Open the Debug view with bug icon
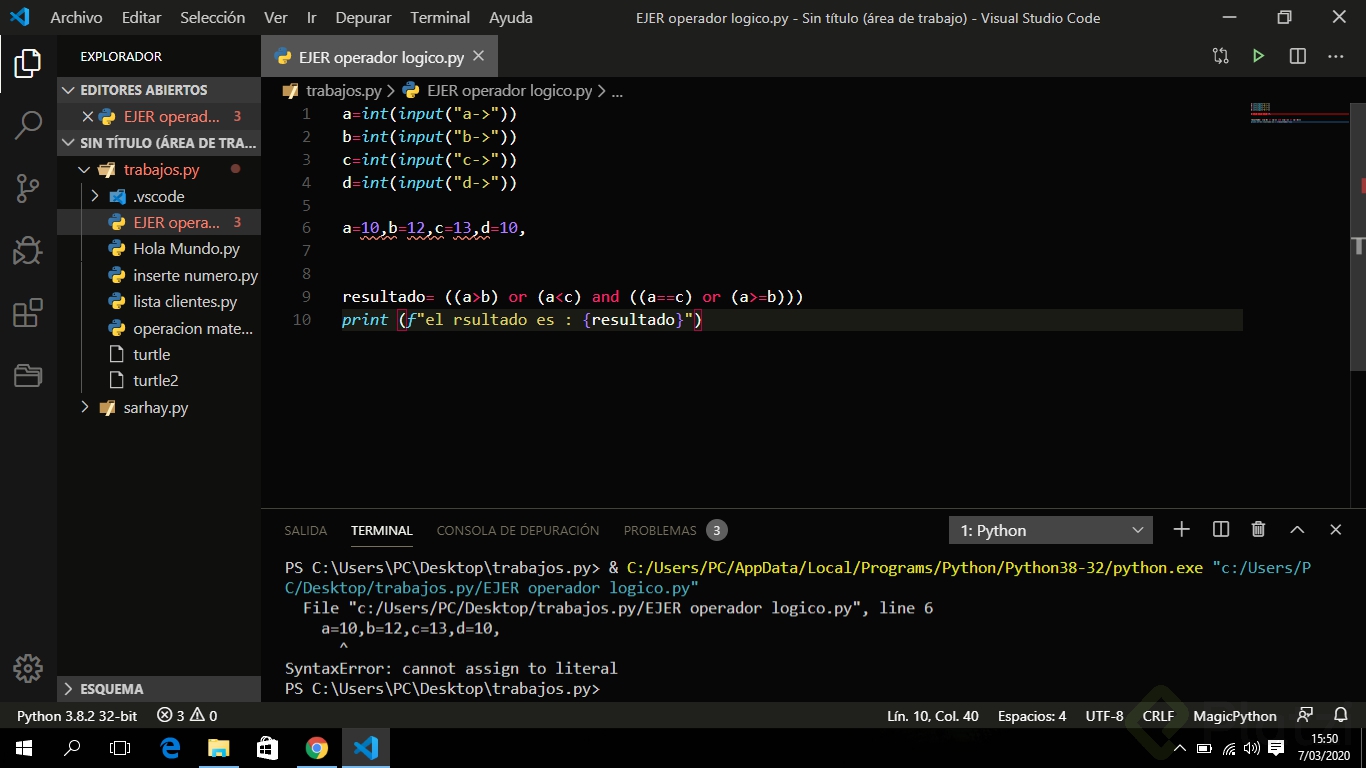1366x768 pixels. (28, 250)
